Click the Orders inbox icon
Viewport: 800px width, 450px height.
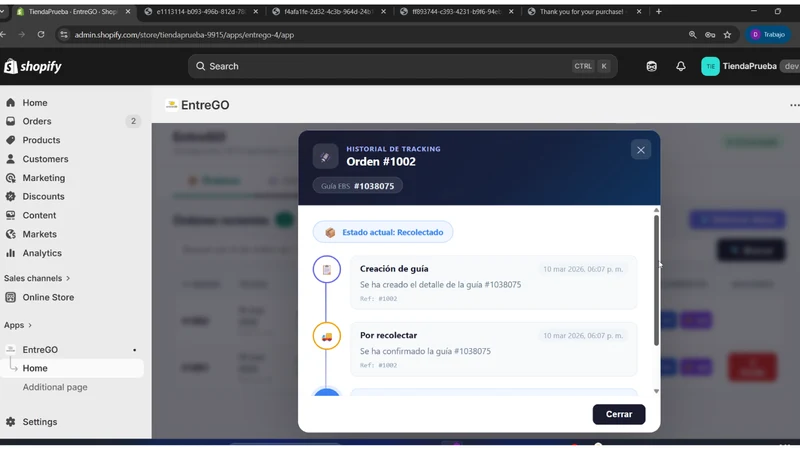click(x=11, y=121)
